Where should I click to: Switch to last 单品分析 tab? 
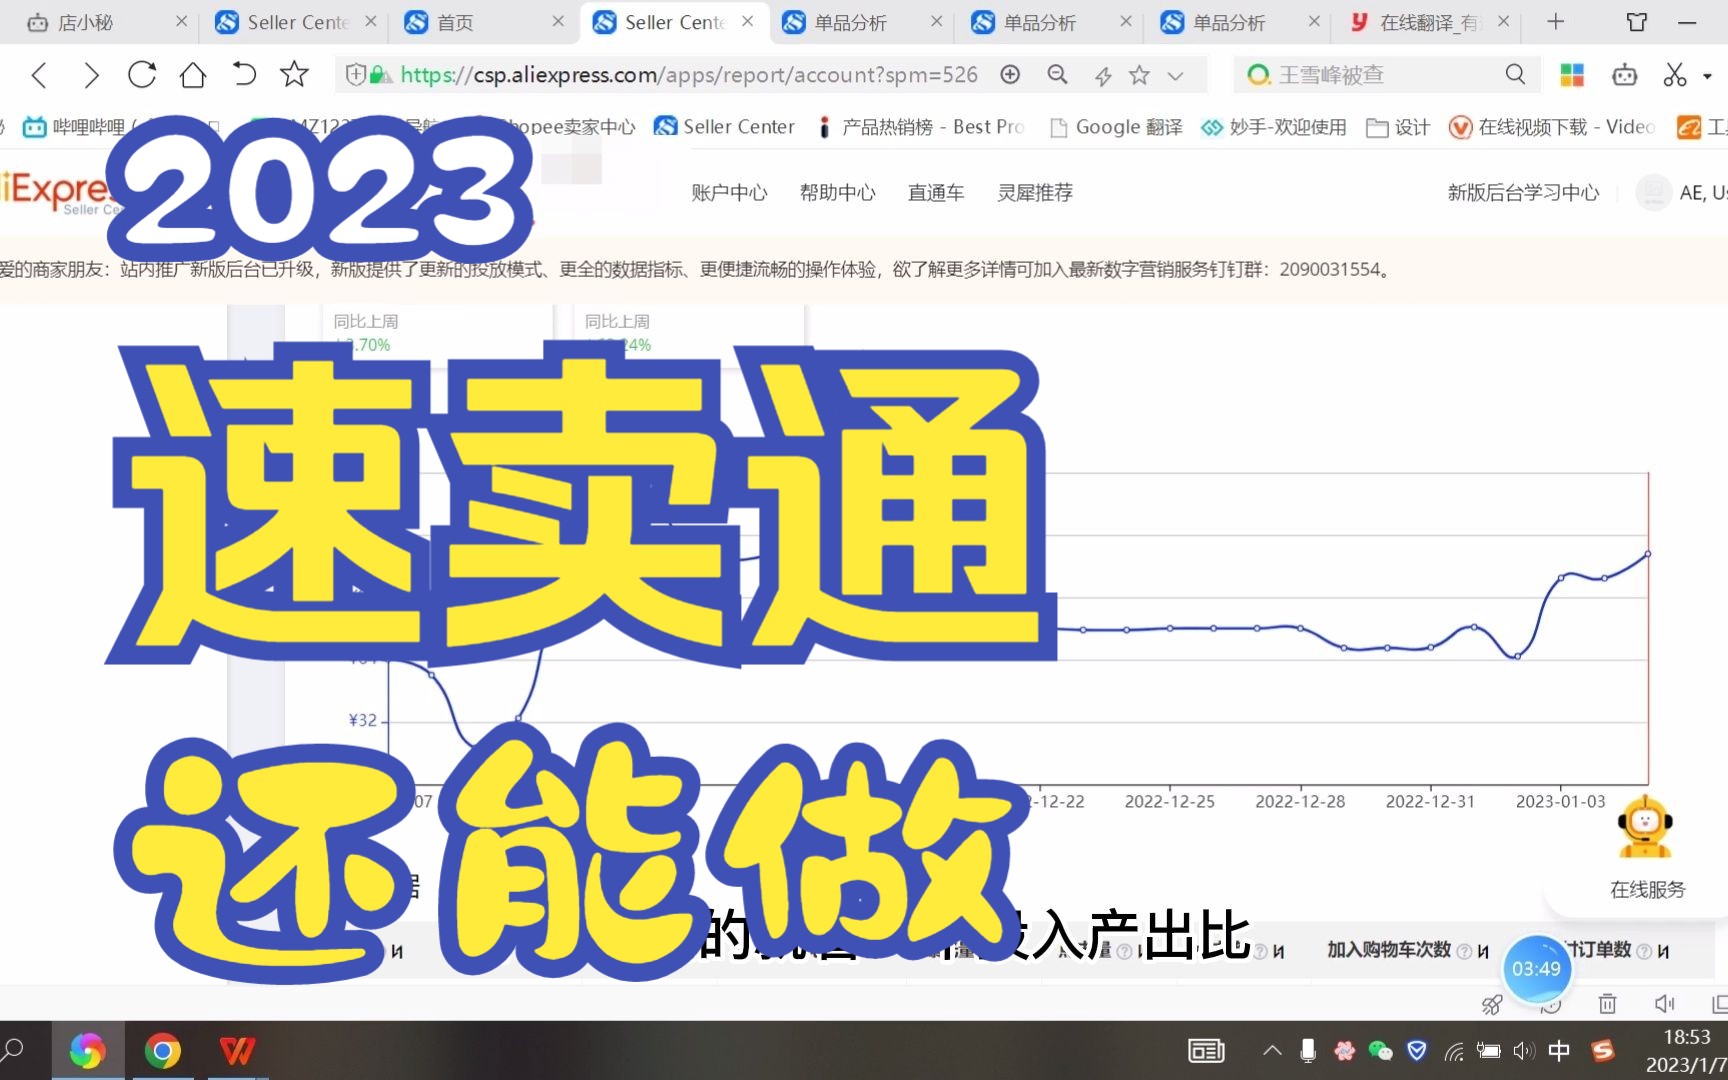[x=1240, y=22]
